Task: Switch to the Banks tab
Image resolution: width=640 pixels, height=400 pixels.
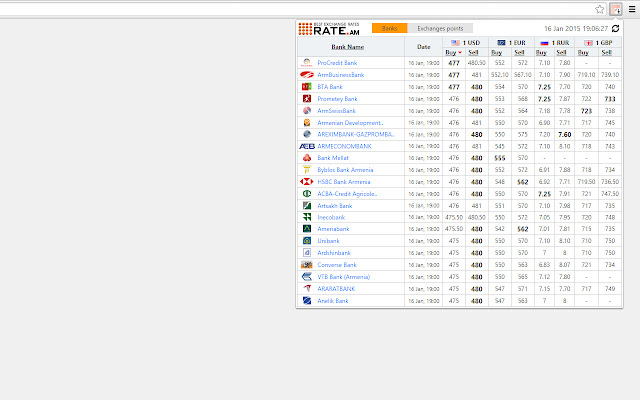Action: 389,28
